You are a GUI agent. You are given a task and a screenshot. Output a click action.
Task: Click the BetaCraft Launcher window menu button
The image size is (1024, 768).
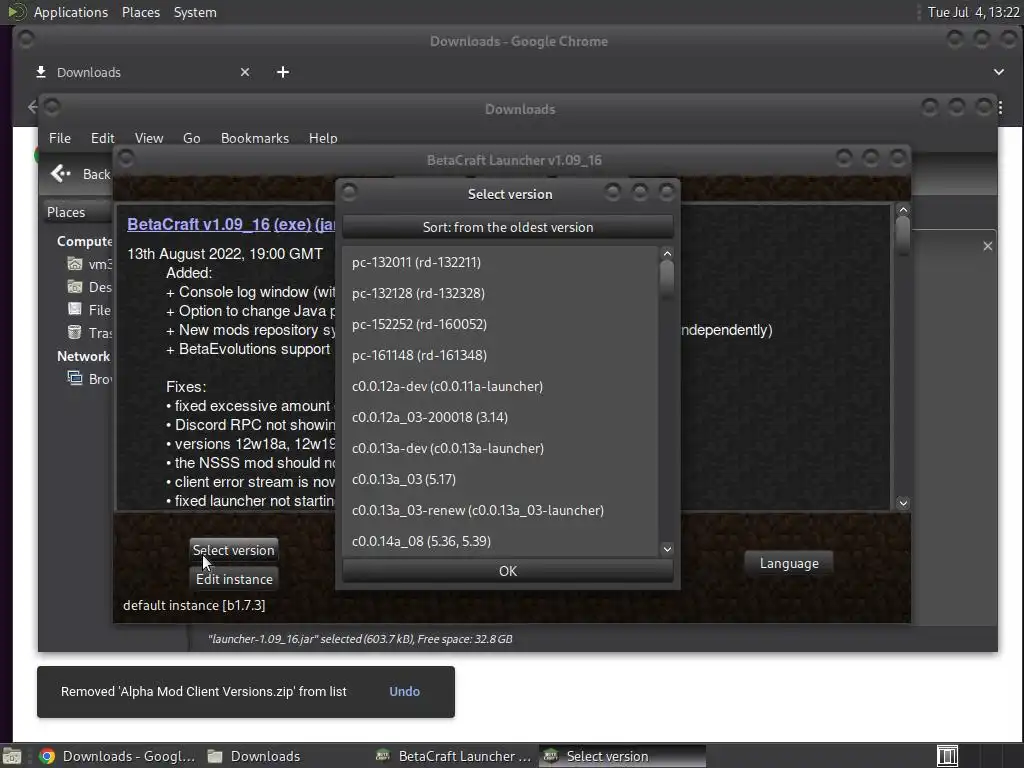coord(125,159)
